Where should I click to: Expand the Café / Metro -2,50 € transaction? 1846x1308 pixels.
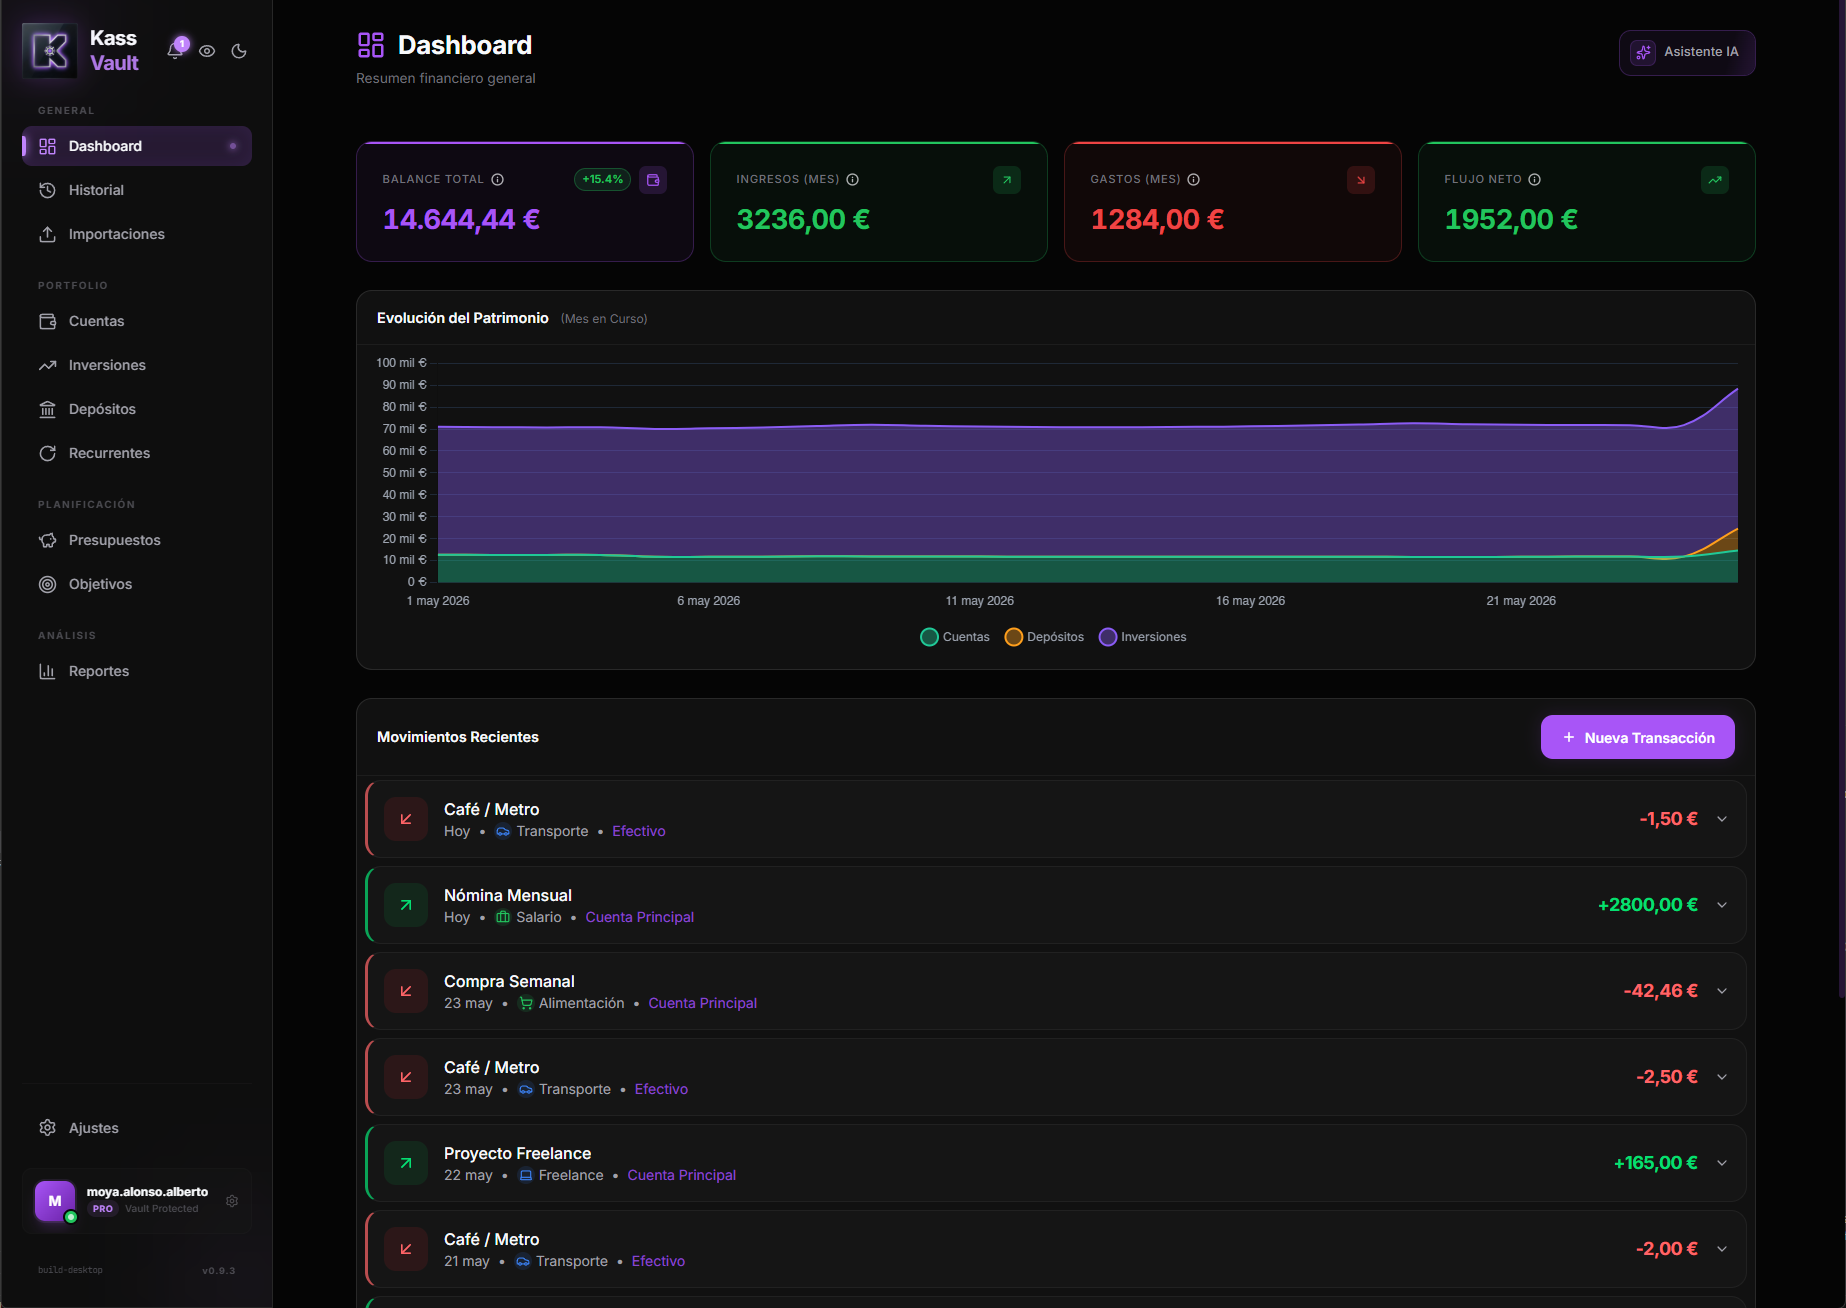[1722, 1077]
